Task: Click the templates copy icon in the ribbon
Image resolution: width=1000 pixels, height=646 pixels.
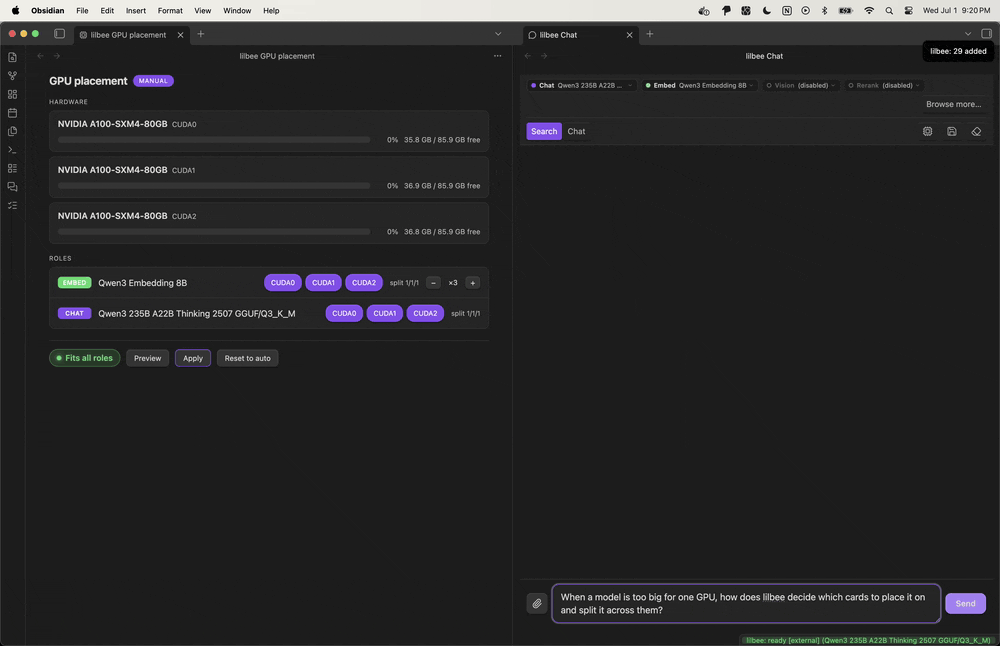Action: click(x=12, y=131)
